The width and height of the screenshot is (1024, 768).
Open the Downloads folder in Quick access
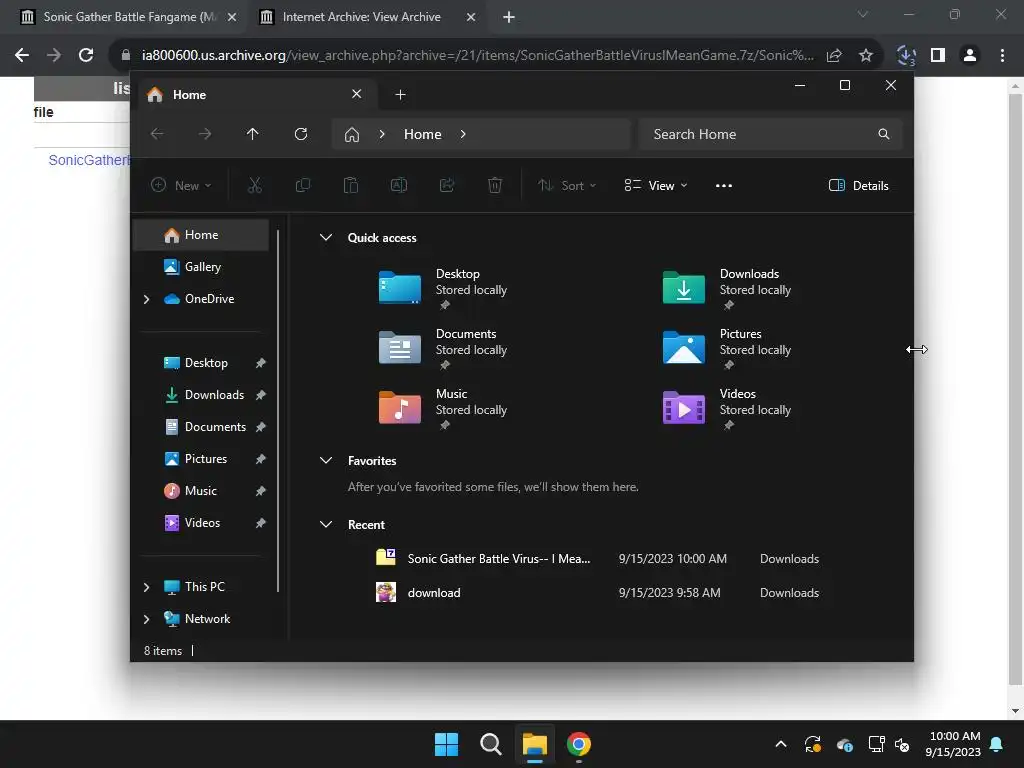pos(728,289)
